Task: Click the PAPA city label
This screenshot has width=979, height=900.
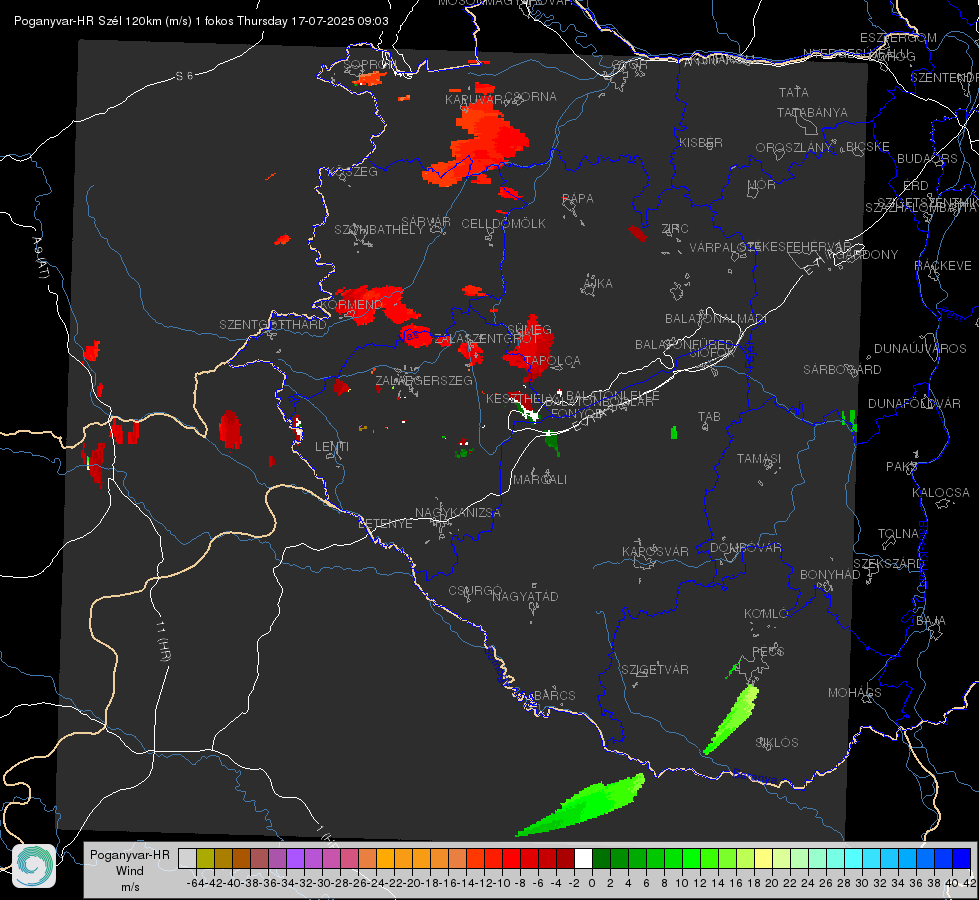Action: click(578, 199)
